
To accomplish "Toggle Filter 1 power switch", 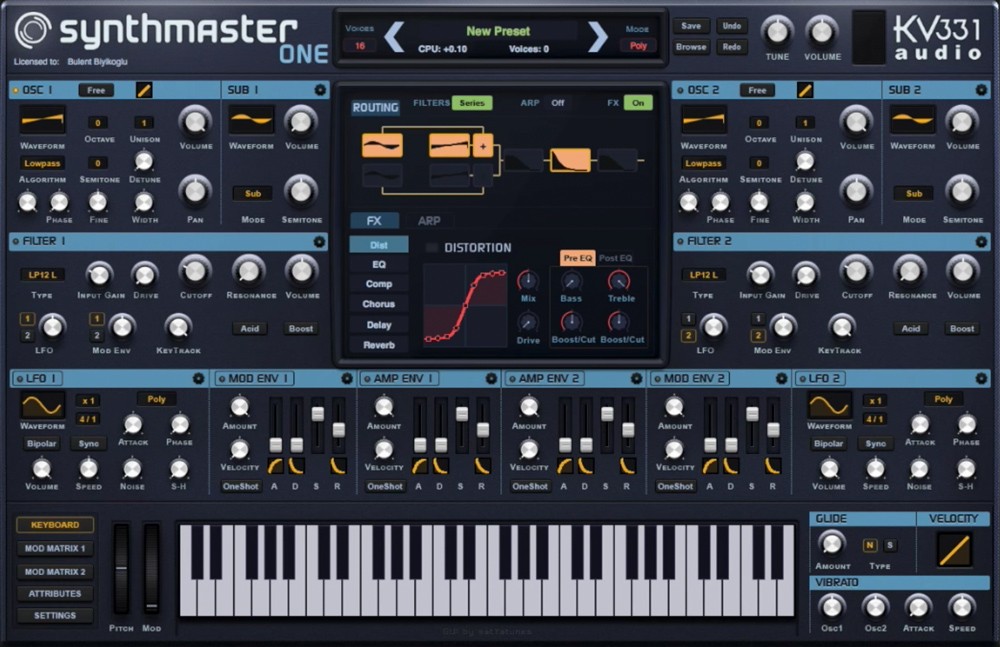I will coord(15,241).
